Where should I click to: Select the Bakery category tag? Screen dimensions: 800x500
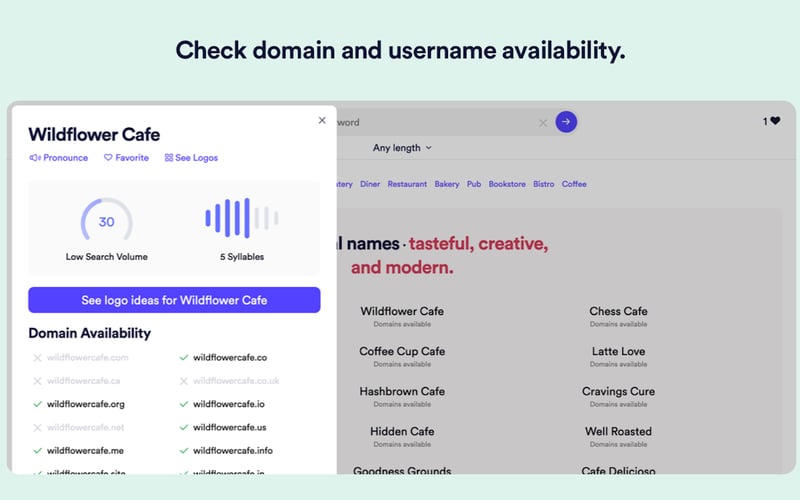[447, 184]
